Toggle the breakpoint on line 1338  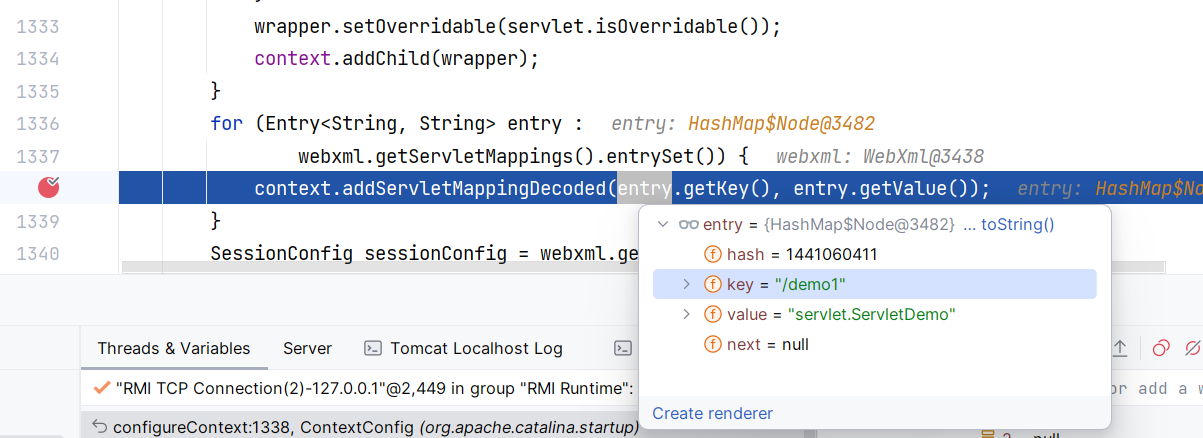click(48, 187)
